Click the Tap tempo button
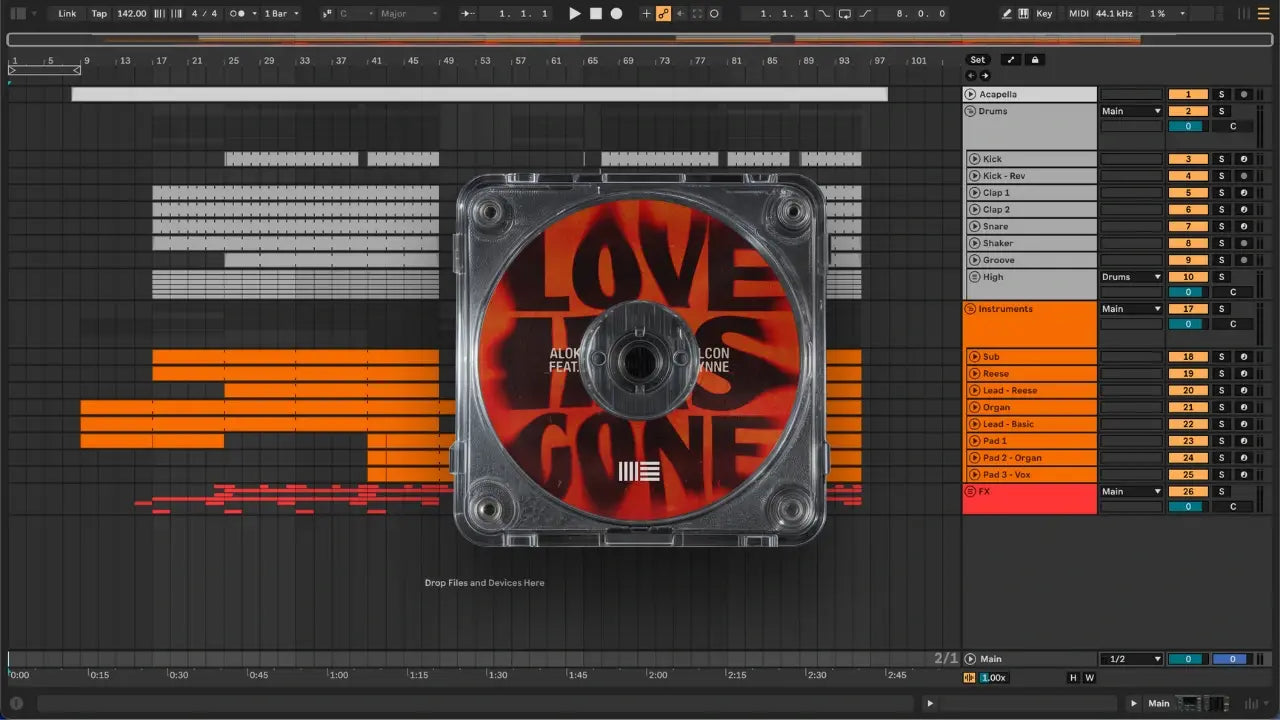Image resolution: width=1280 pixels, height=720 pixels. click(x=99, y=14)
